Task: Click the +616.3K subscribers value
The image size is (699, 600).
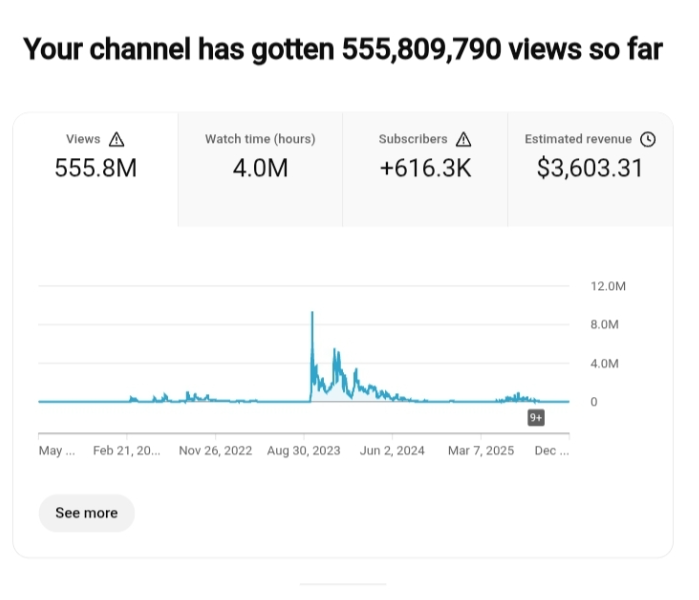Action: (425, 169)
